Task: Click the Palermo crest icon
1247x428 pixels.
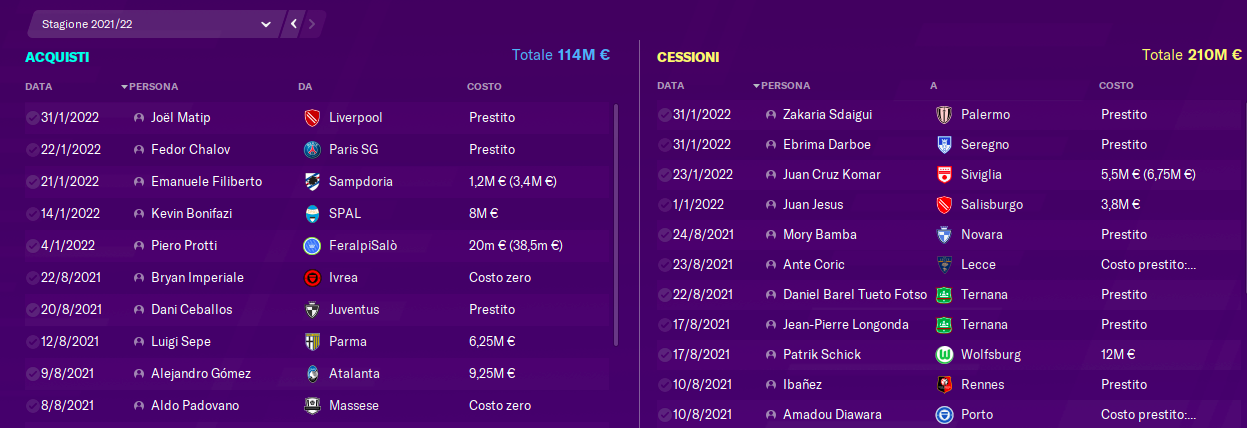Action: pos(943,115)
